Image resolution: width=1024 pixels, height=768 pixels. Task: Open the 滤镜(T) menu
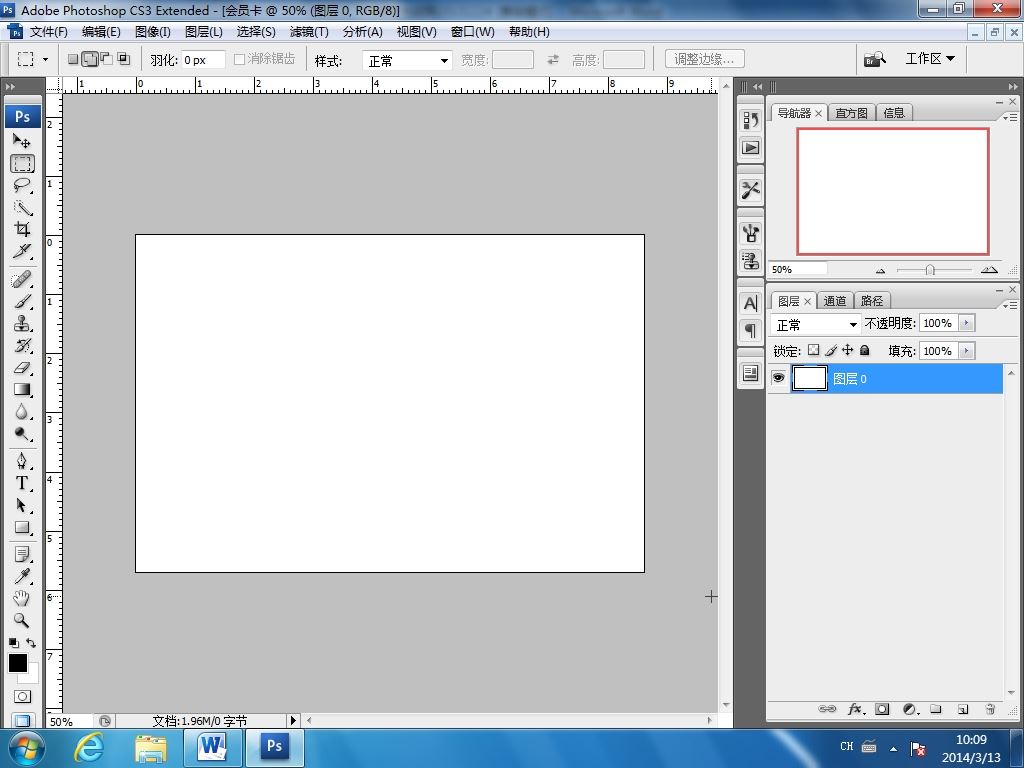click(309, 32)
